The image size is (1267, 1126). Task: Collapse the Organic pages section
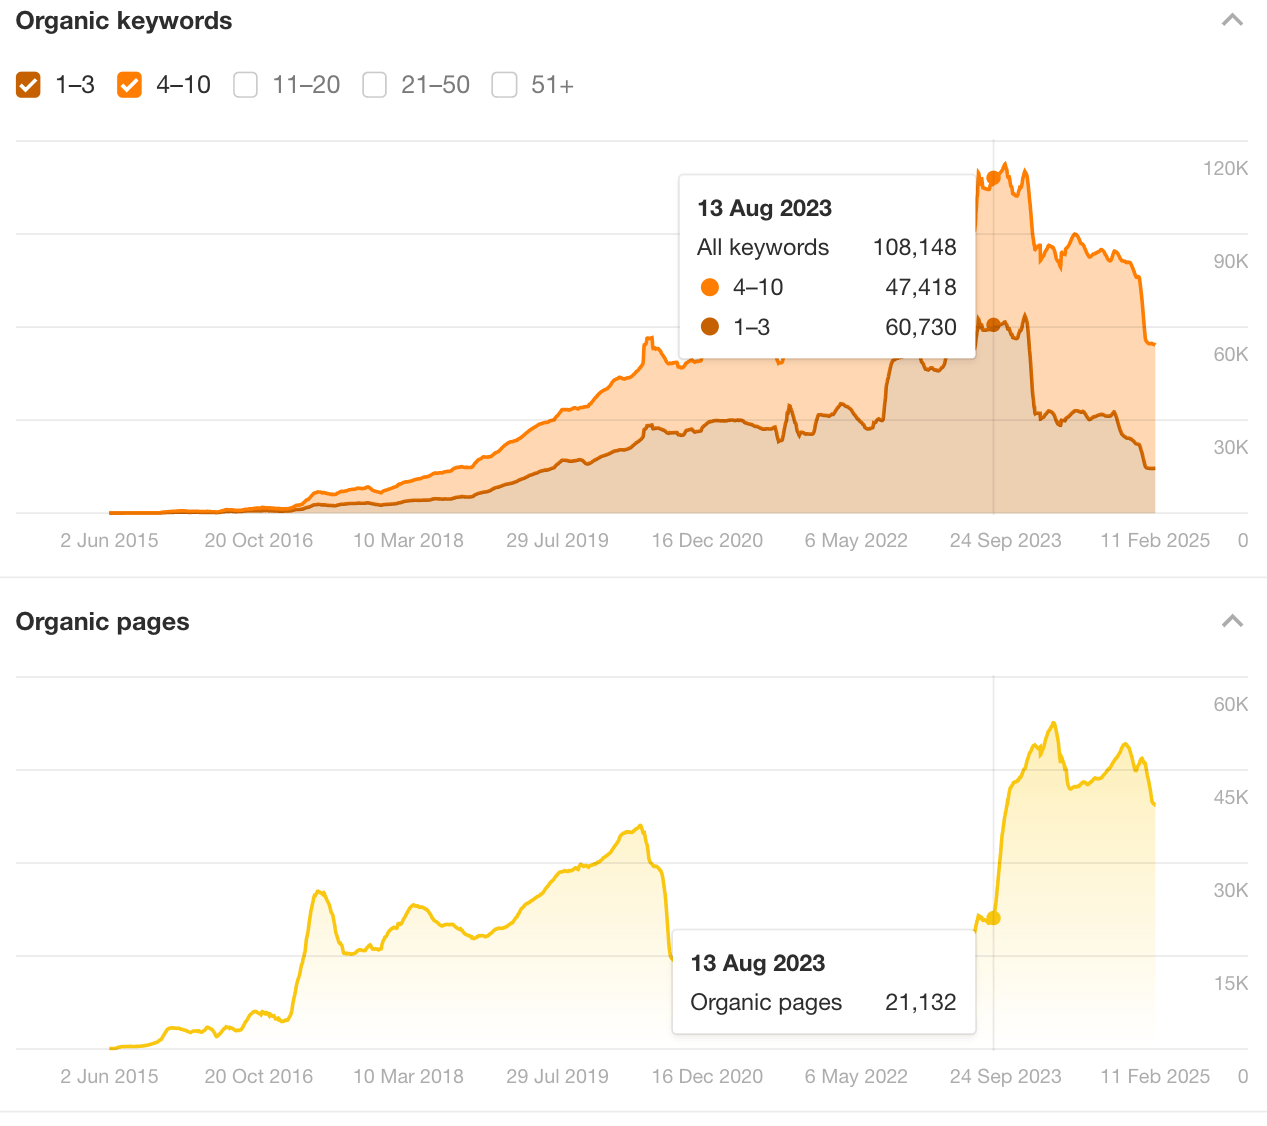point(1232,621)
